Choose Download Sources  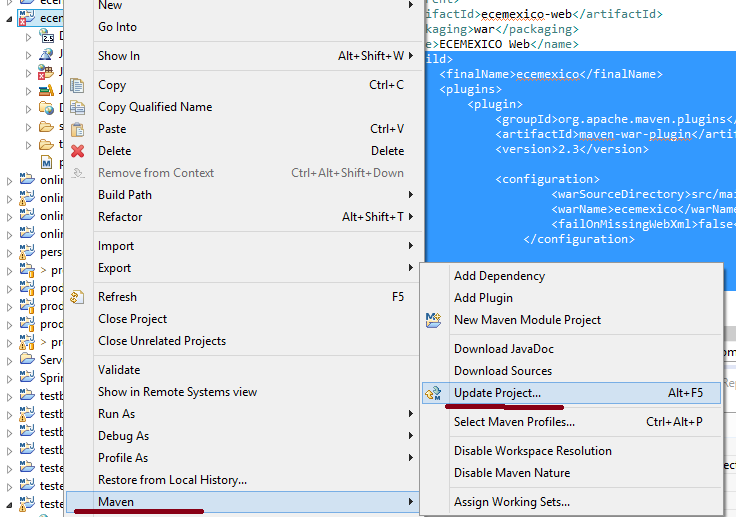click(x=503, y=371)
